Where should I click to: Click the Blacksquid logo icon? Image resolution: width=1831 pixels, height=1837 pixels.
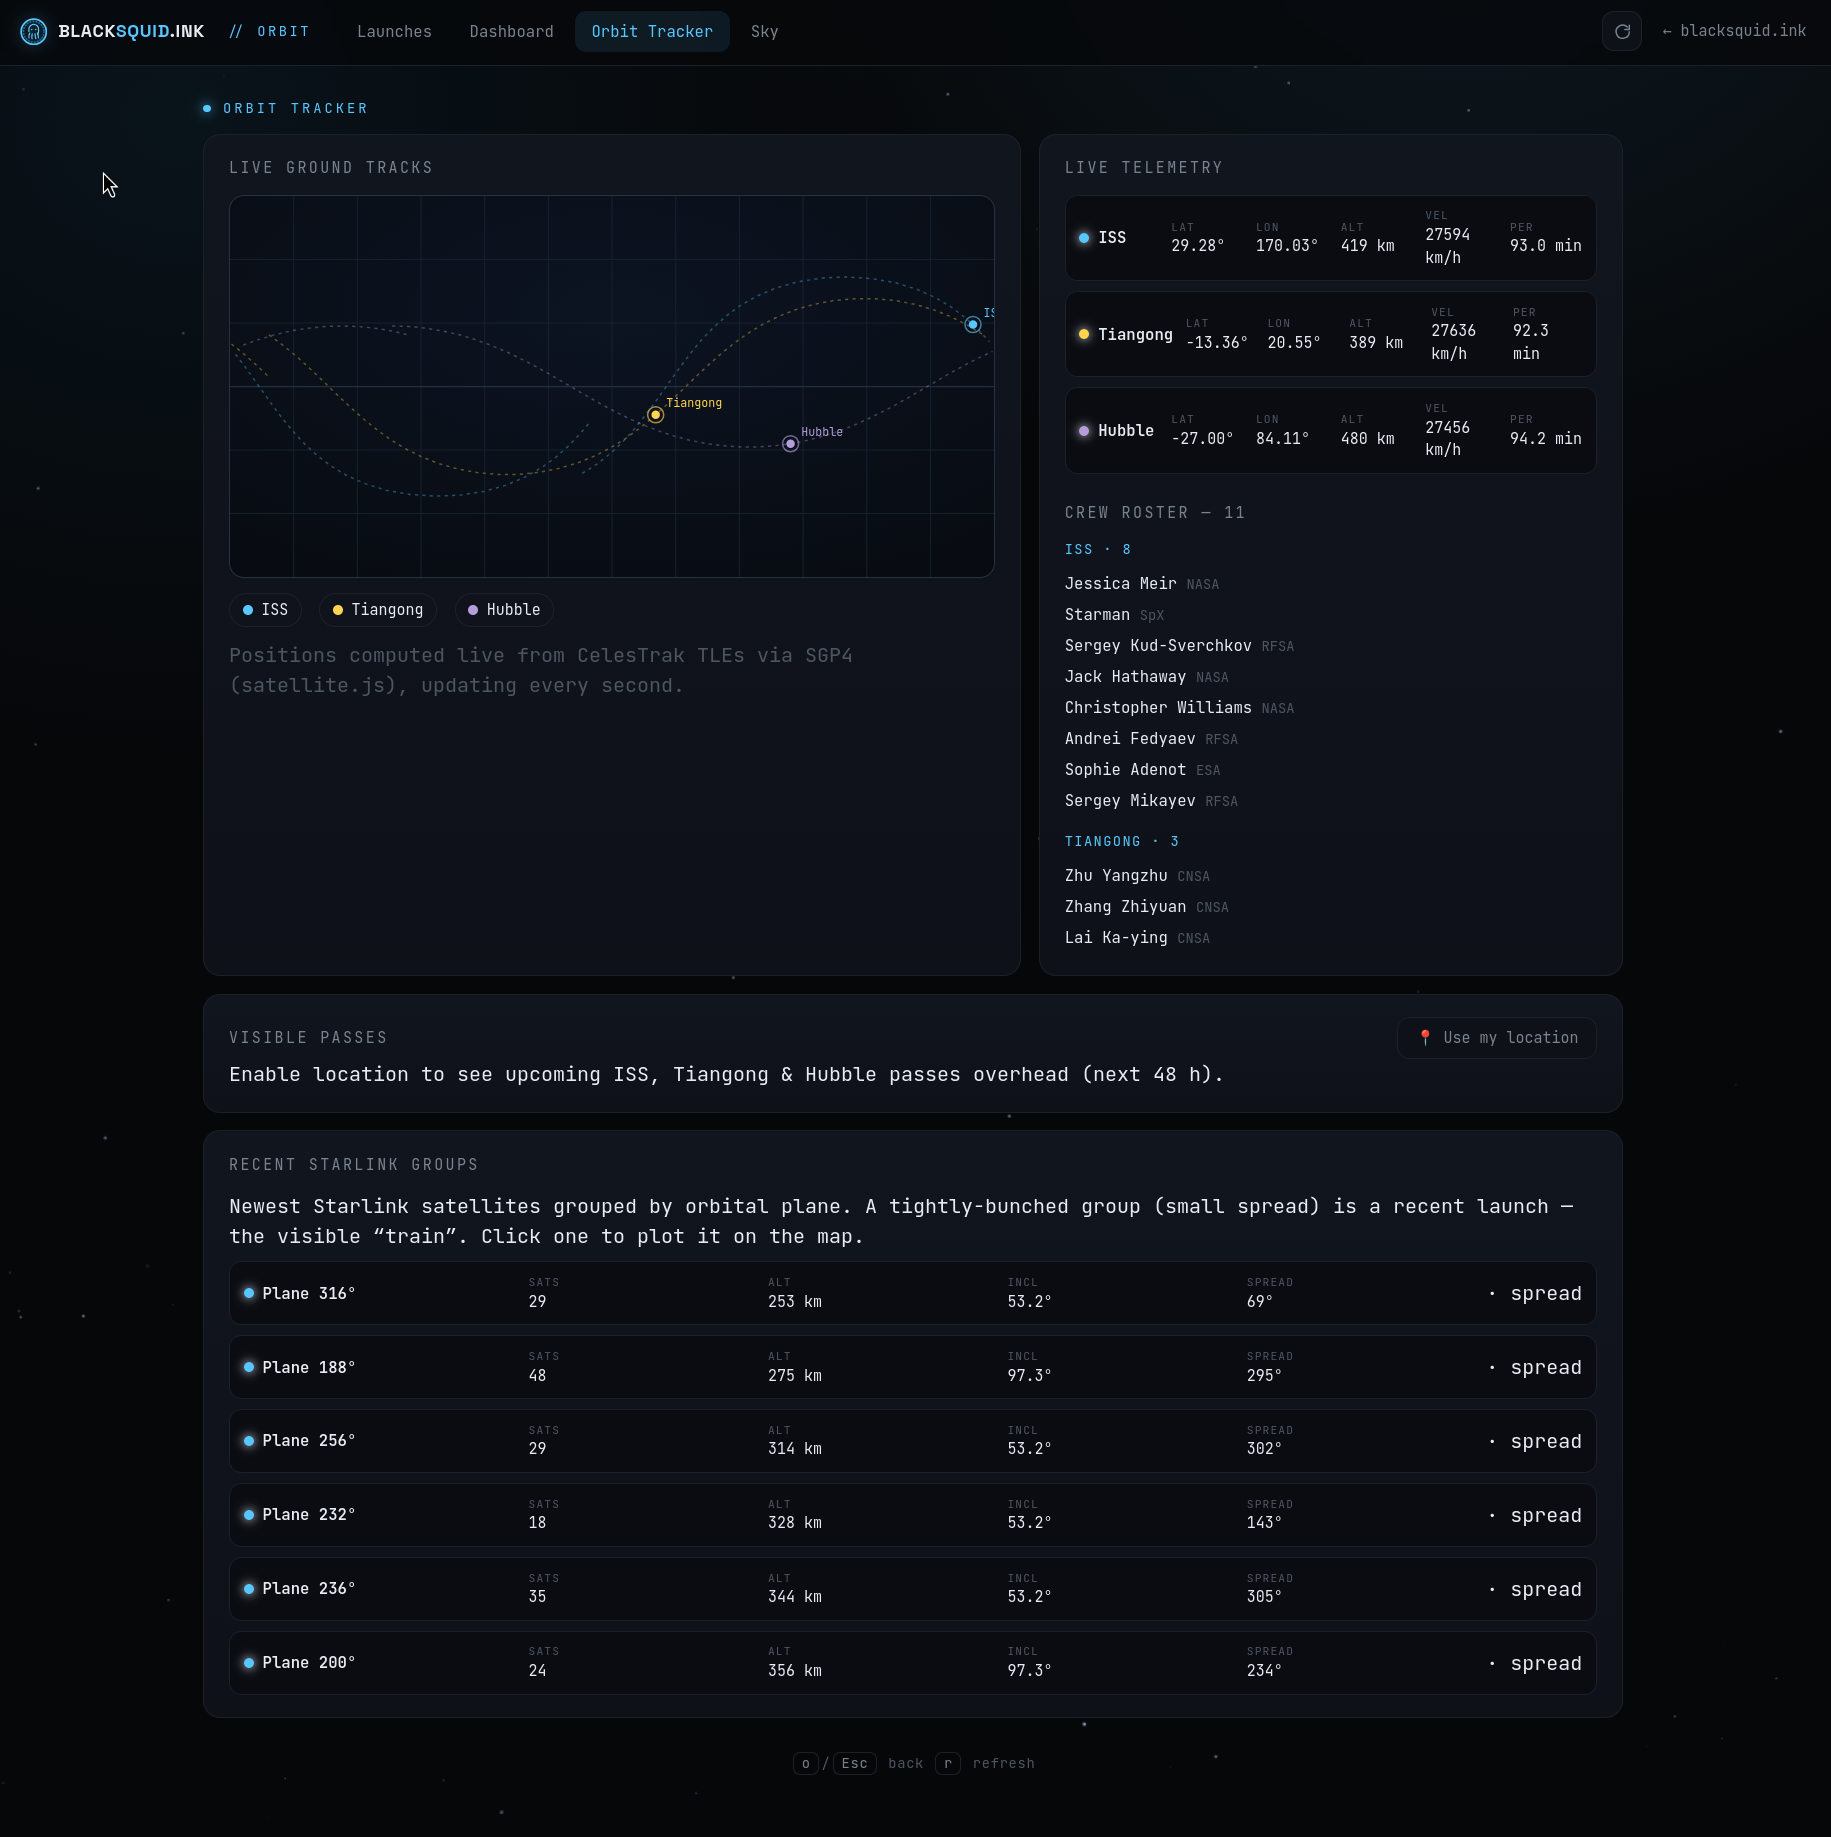34,32
